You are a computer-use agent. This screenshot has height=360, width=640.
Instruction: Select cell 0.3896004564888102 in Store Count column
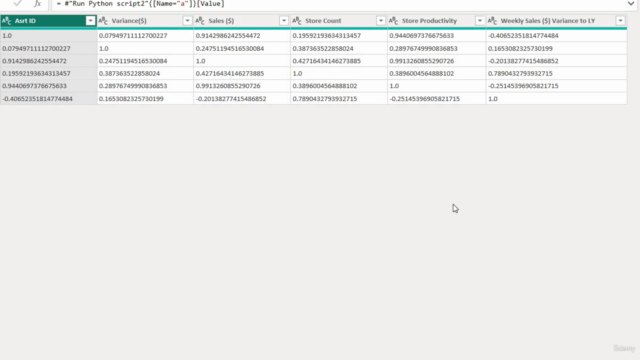[x=339, y=86]
